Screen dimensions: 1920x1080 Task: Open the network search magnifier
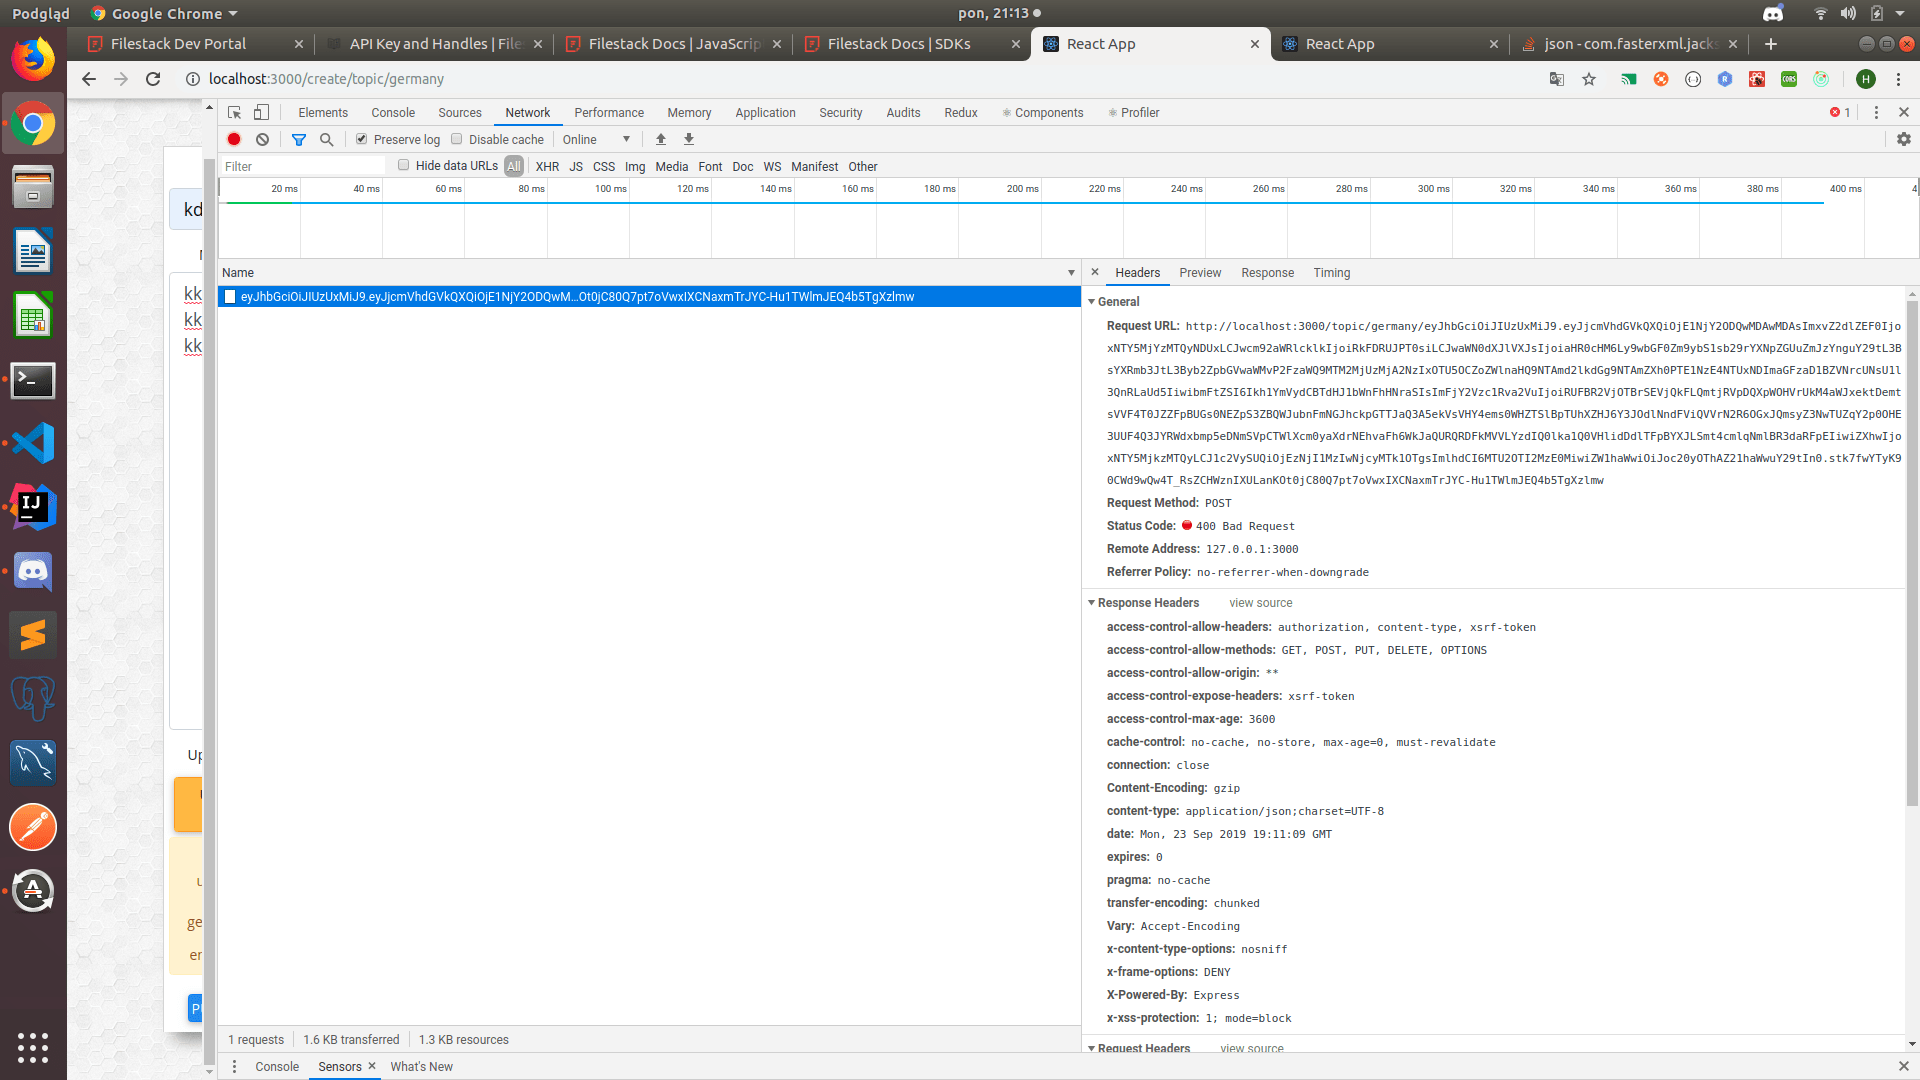tap(326, 139)
